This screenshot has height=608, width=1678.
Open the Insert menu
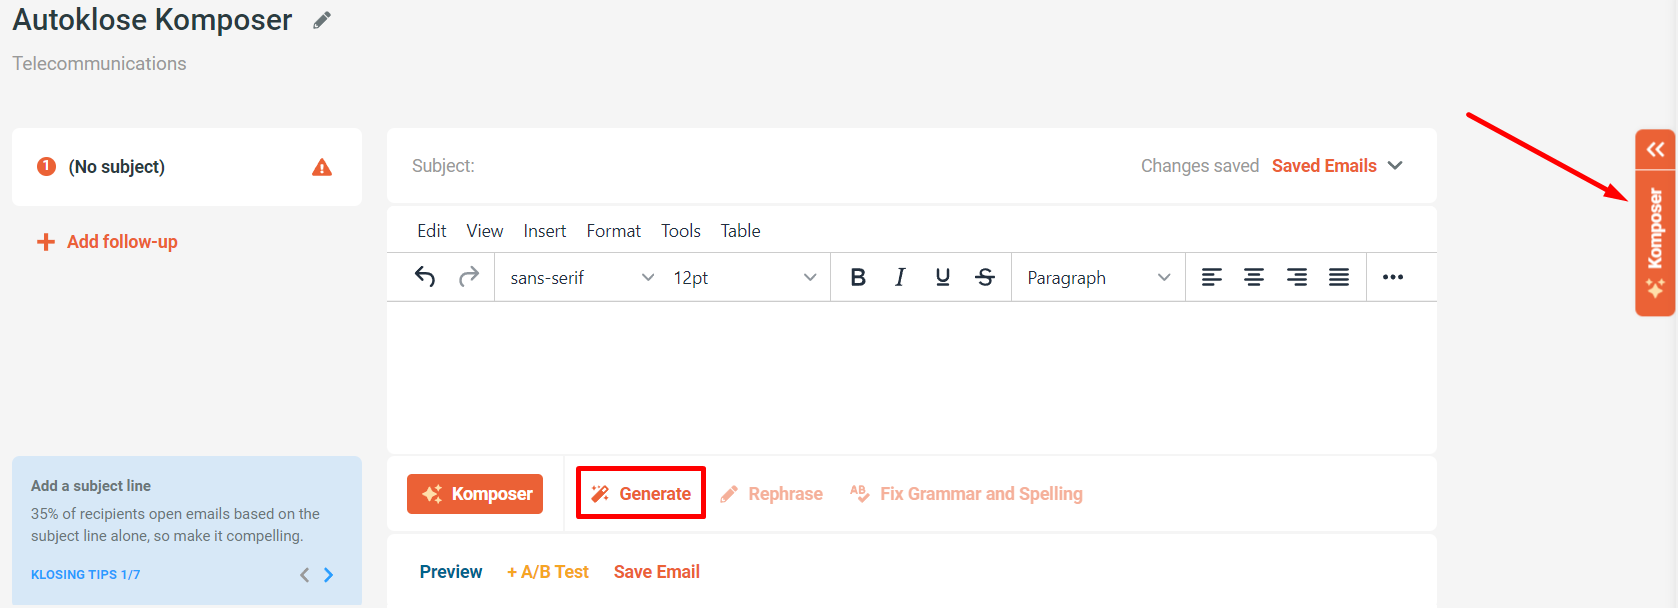pyautogui.click(x=545, y=231)
